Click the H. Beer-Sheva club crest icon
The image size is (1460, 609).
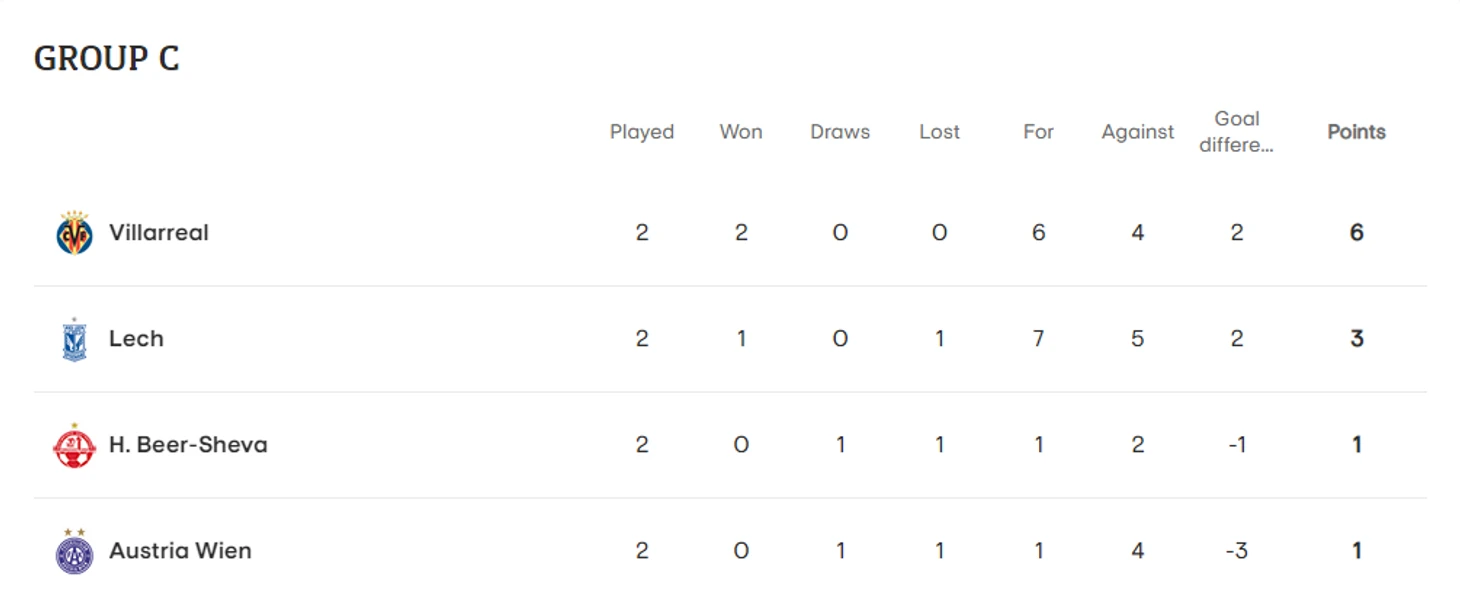(x=74, y=445)
